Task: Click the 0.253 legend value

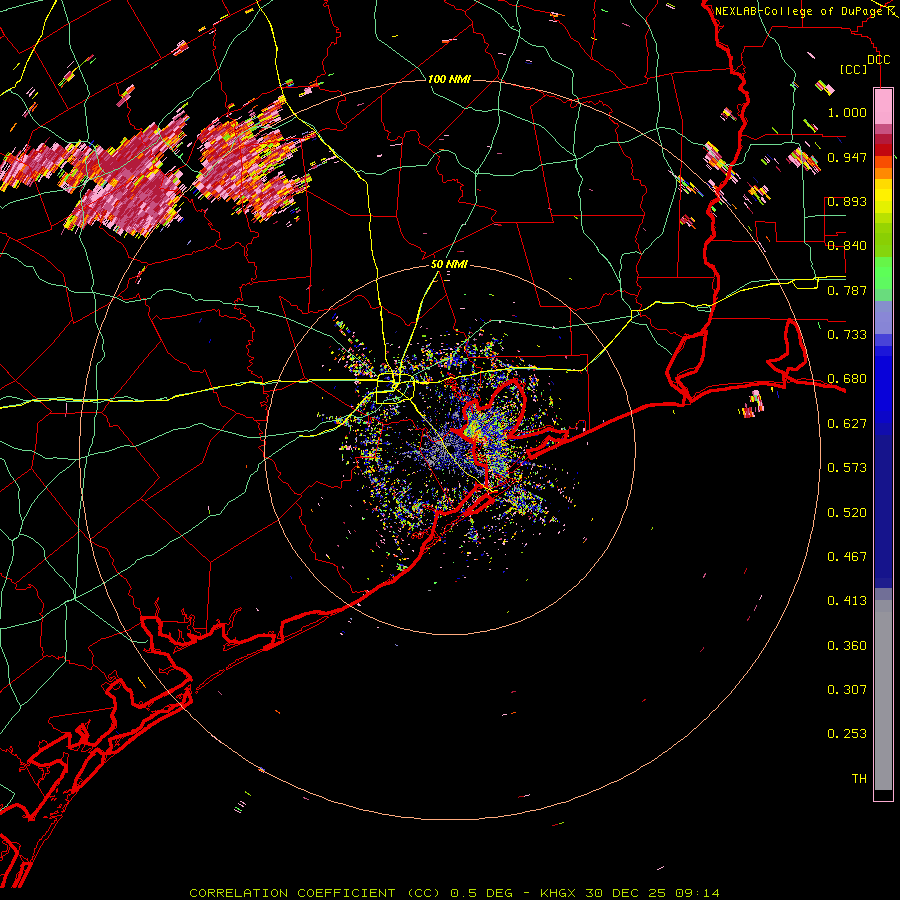Action: coord(847,734)
